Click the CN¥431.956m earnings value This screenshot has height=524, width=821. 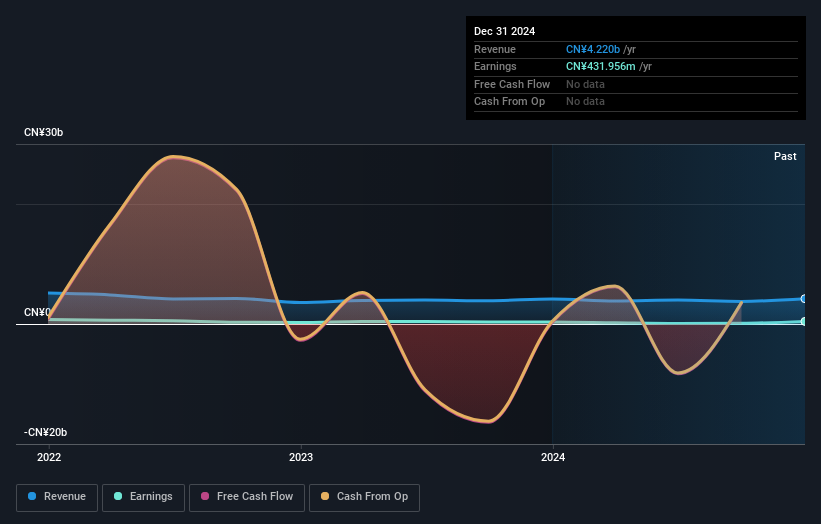tap(601, 66)
